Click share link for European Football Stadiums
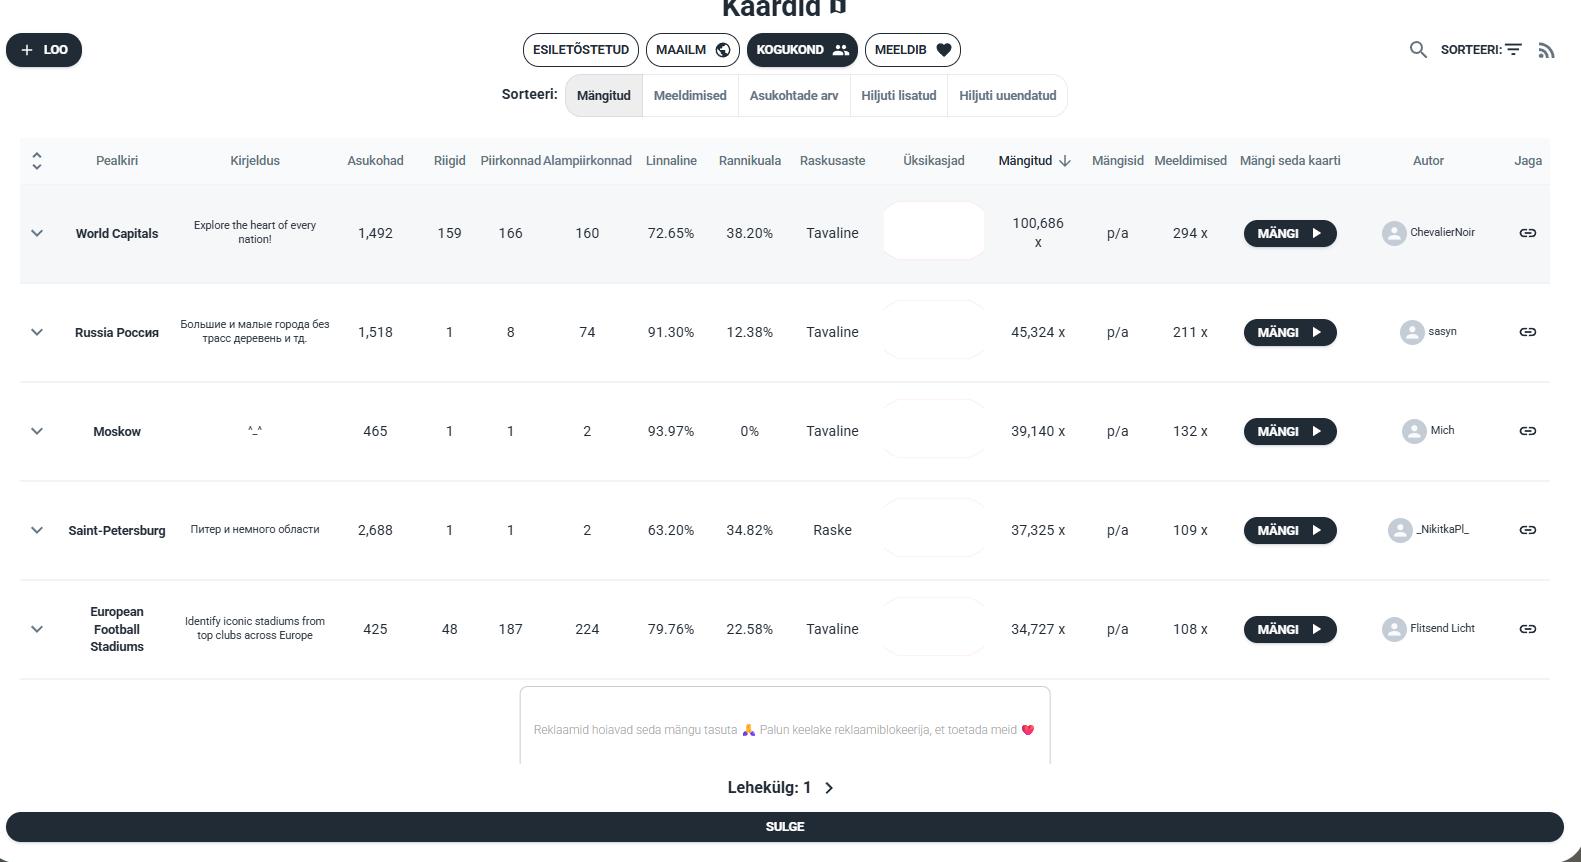The width and height of the screenshot is (1581, 862). click(1527, 629)
